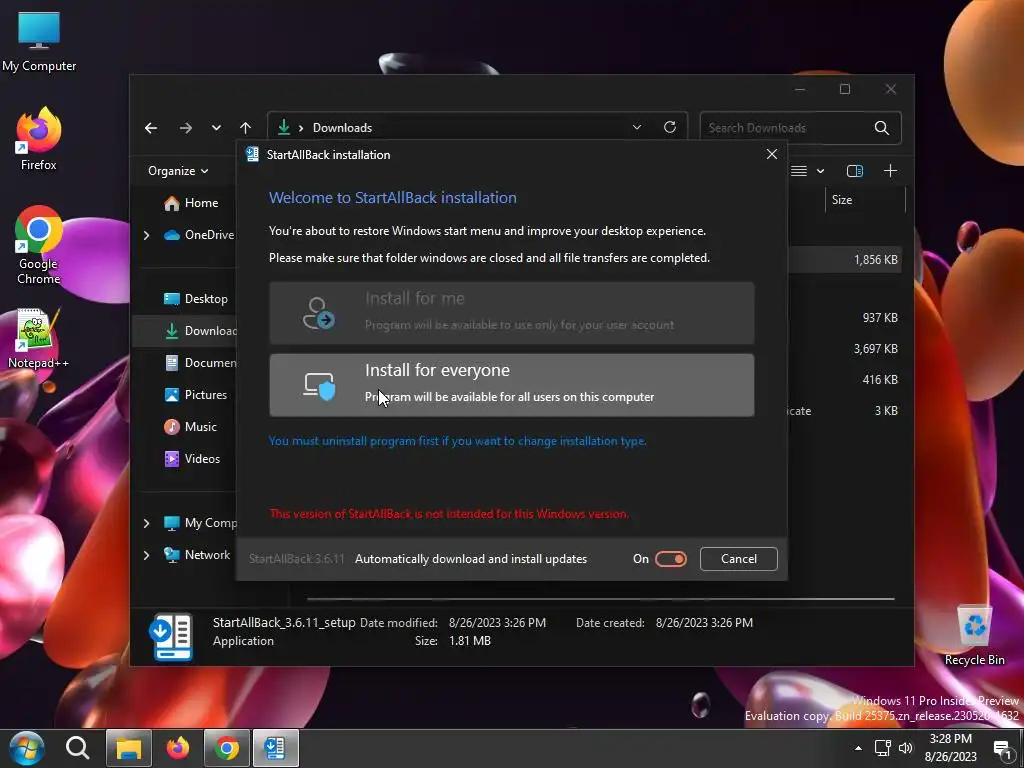Switch to StartAllBack installer taskbar button

276,748
